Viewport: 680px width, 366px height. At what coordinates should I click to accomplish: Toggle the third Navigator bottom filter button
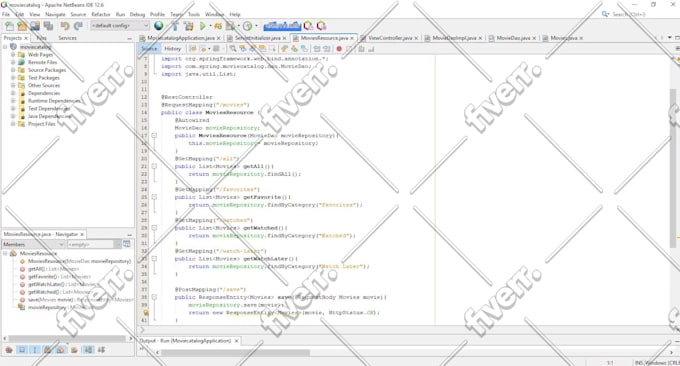pos(35,350)
